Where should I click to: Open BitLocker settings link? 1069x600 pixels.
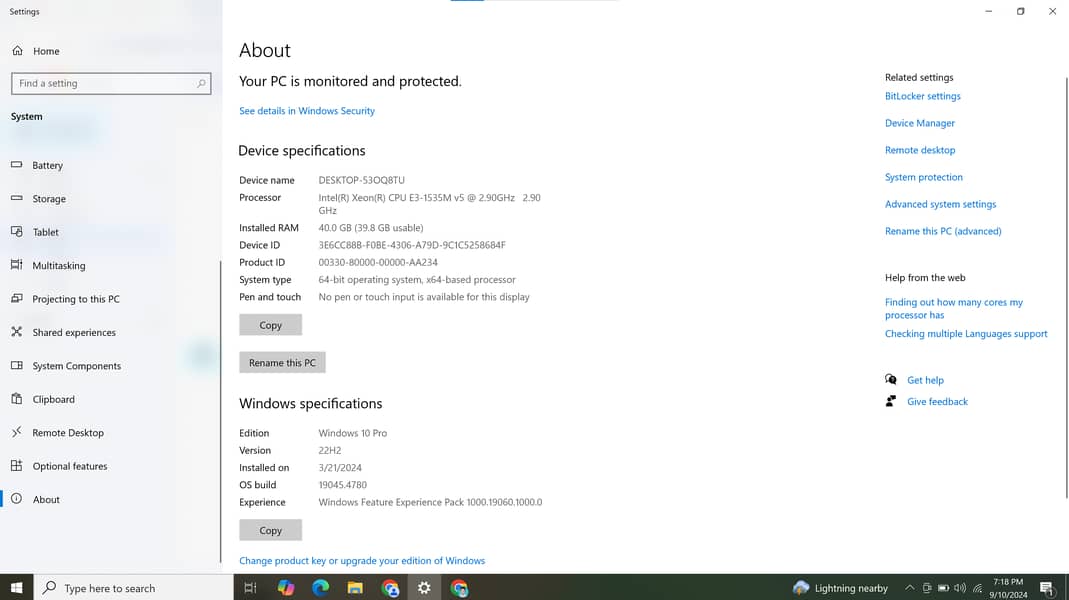[x=922, y=96]
